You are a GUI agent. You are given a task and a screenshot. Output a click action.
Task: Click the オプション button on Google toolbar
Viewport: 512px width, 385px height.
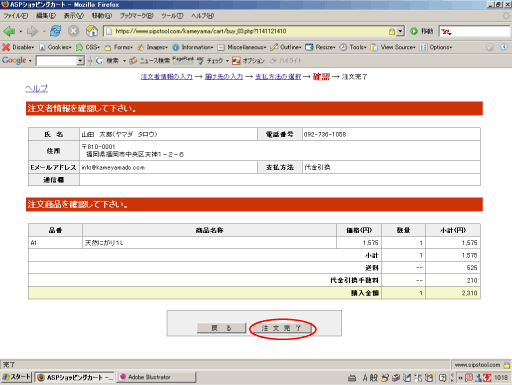pyautogui.click(x=249, y=61)
